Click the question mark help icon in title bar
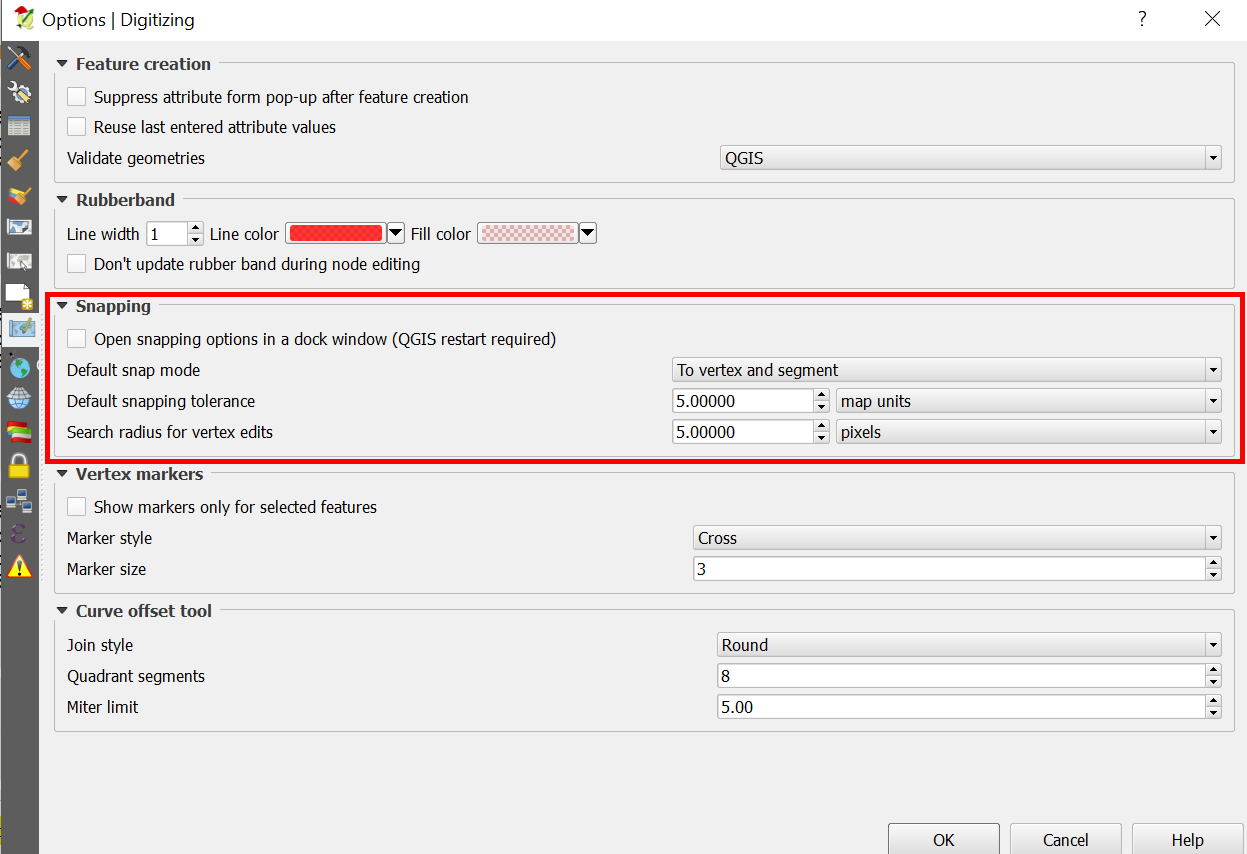1247x854 pixels. pyautogui.click(x=1142, y=19)
